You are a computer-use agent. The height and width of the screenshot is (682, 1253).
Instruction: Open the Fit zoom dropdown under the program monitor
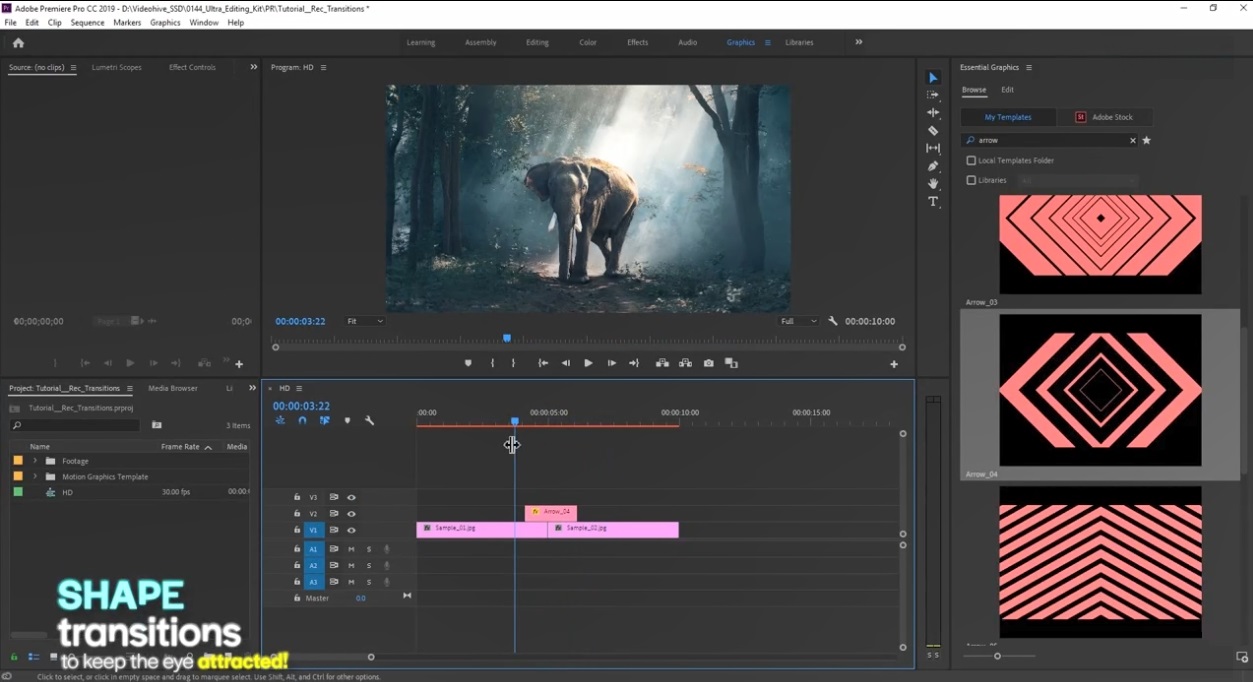click(365, 321)
